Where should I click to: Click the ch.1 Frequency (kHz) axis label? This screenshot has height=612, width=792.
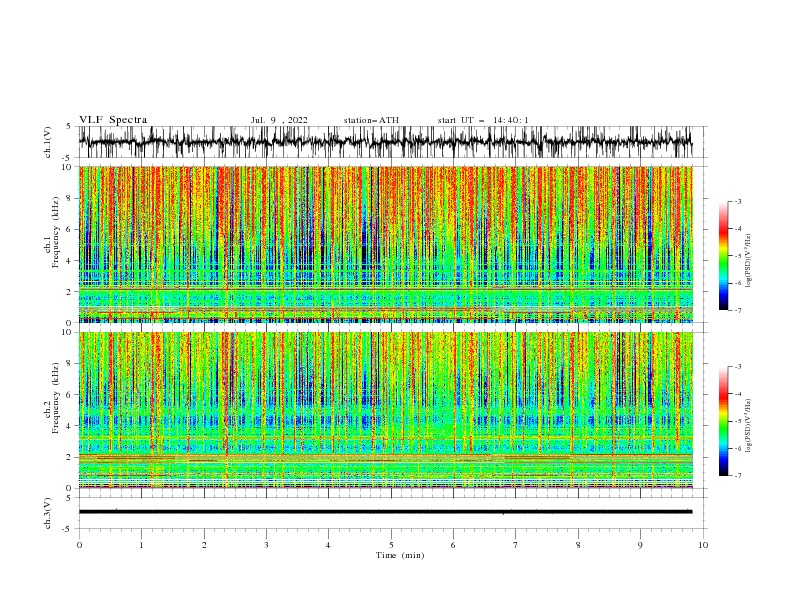(x=52, y=230)
